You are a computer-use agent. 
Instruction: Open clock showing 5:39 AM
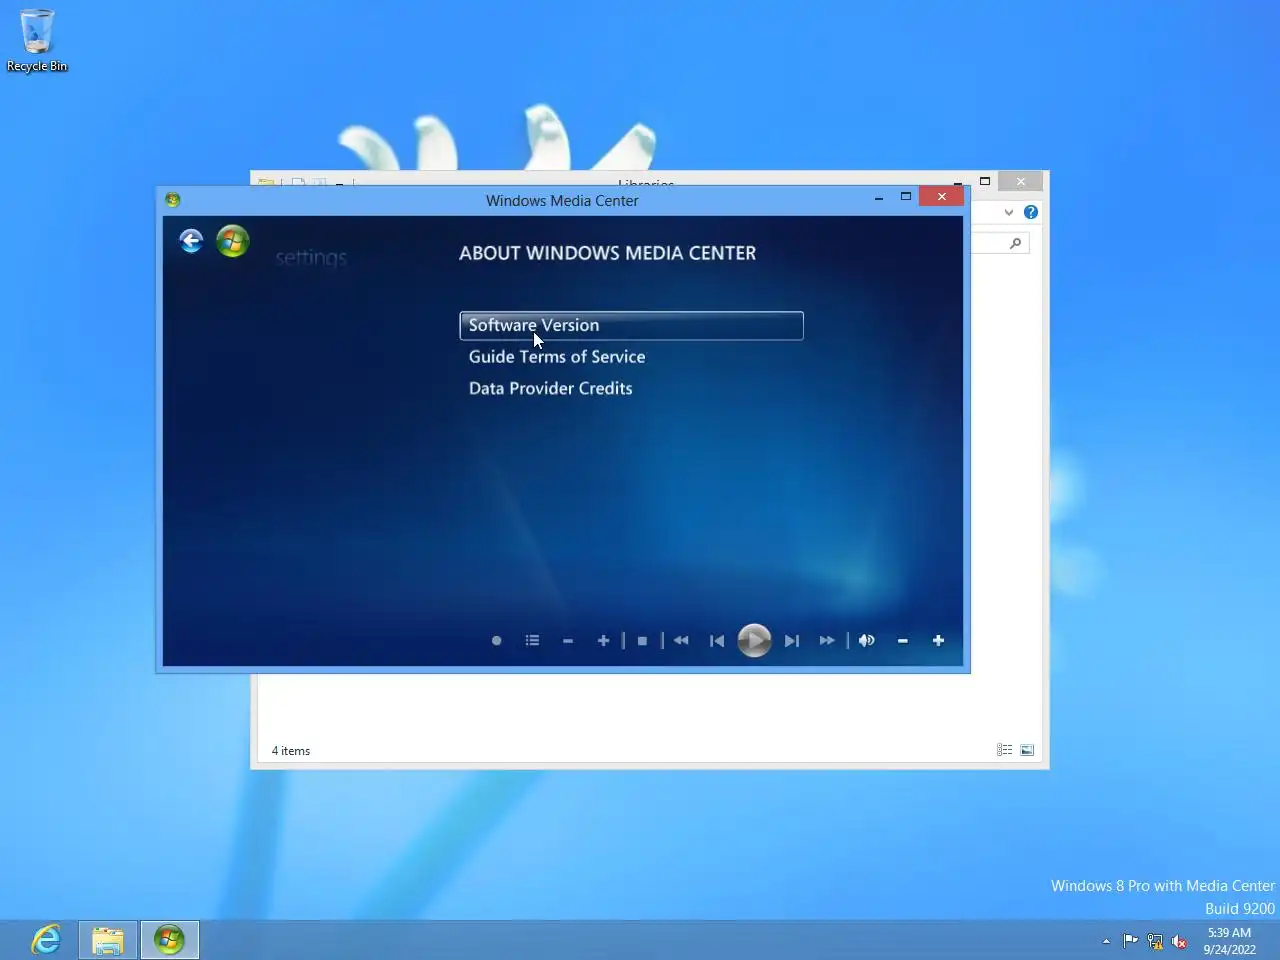click(1229, 941)
